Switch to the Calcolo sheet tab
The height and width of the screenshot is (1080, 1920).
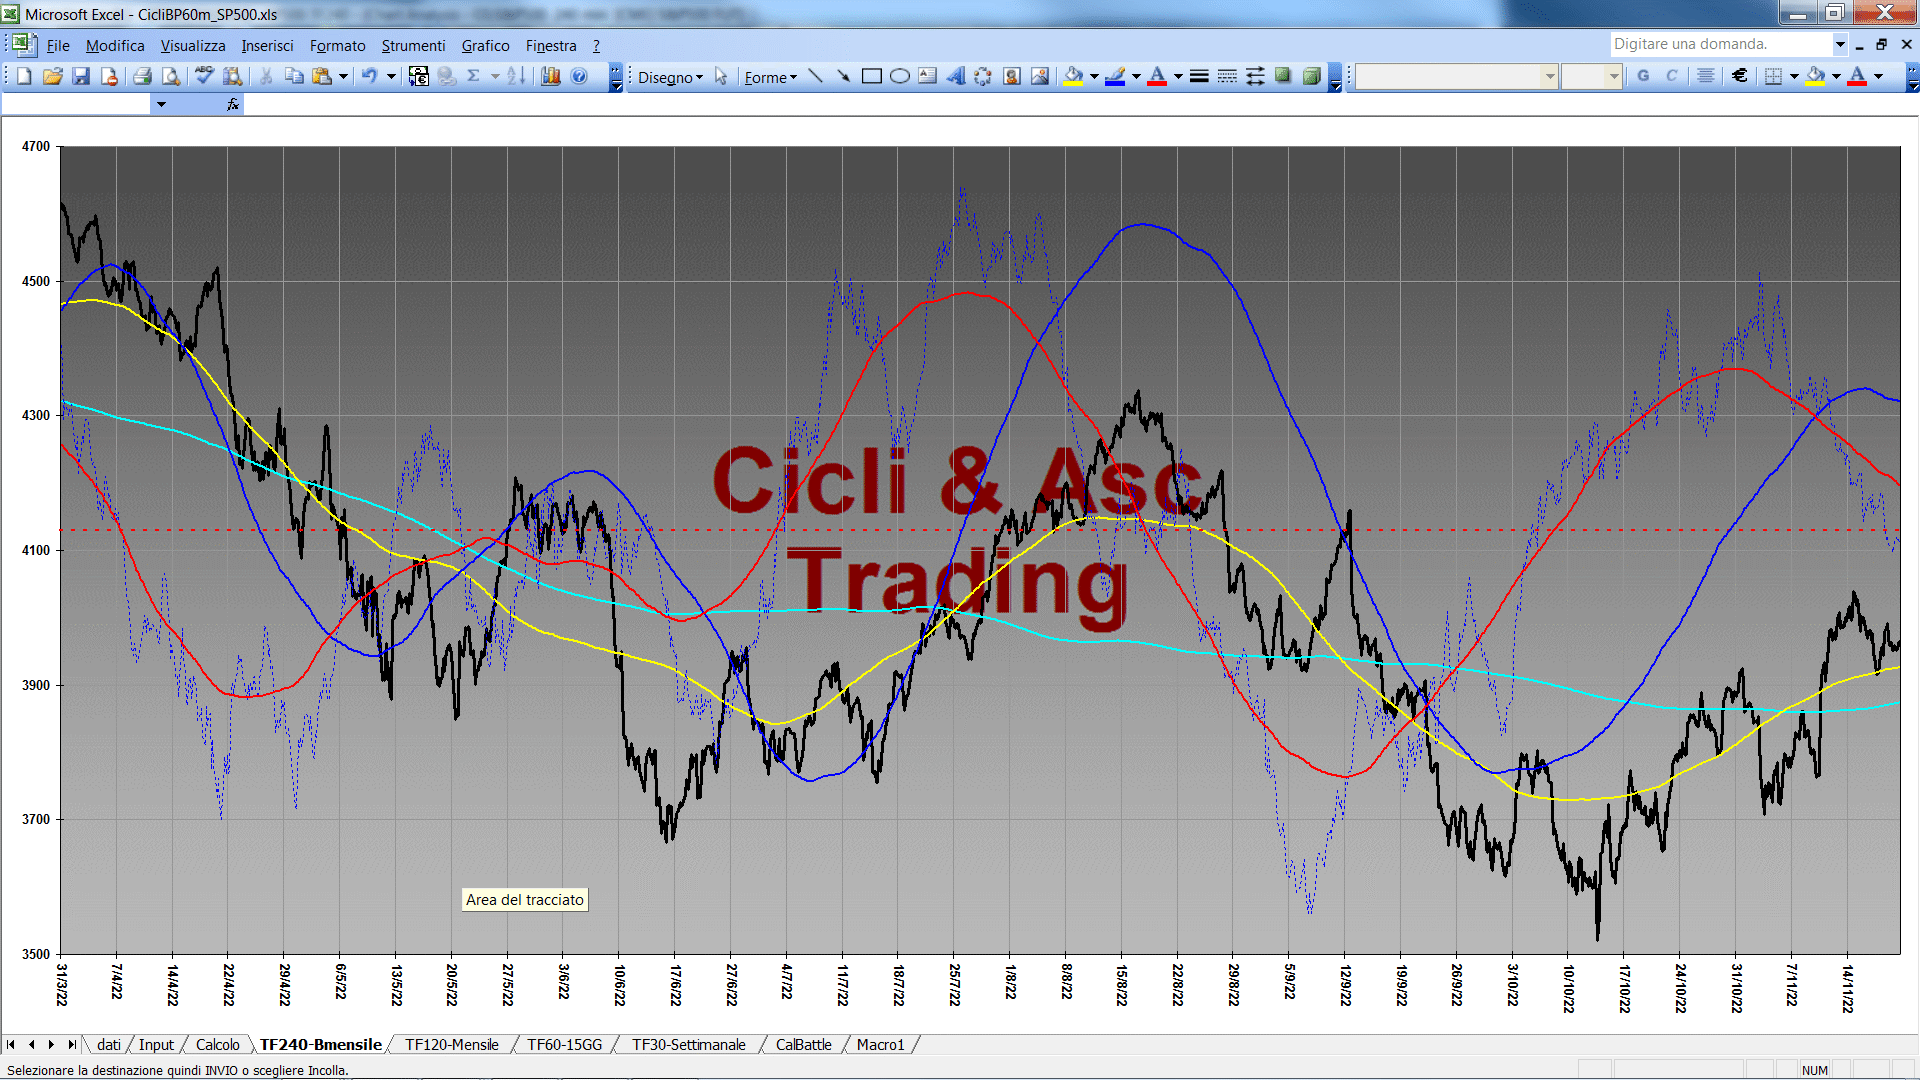tap(217, 1045)
